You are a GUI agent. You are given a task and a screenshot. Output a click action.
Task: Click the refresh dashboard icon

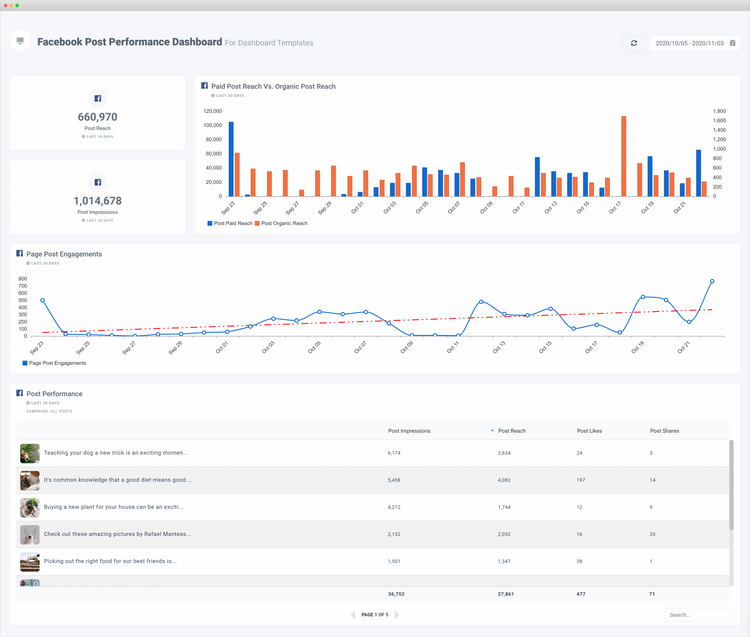[x=633, y=43]
